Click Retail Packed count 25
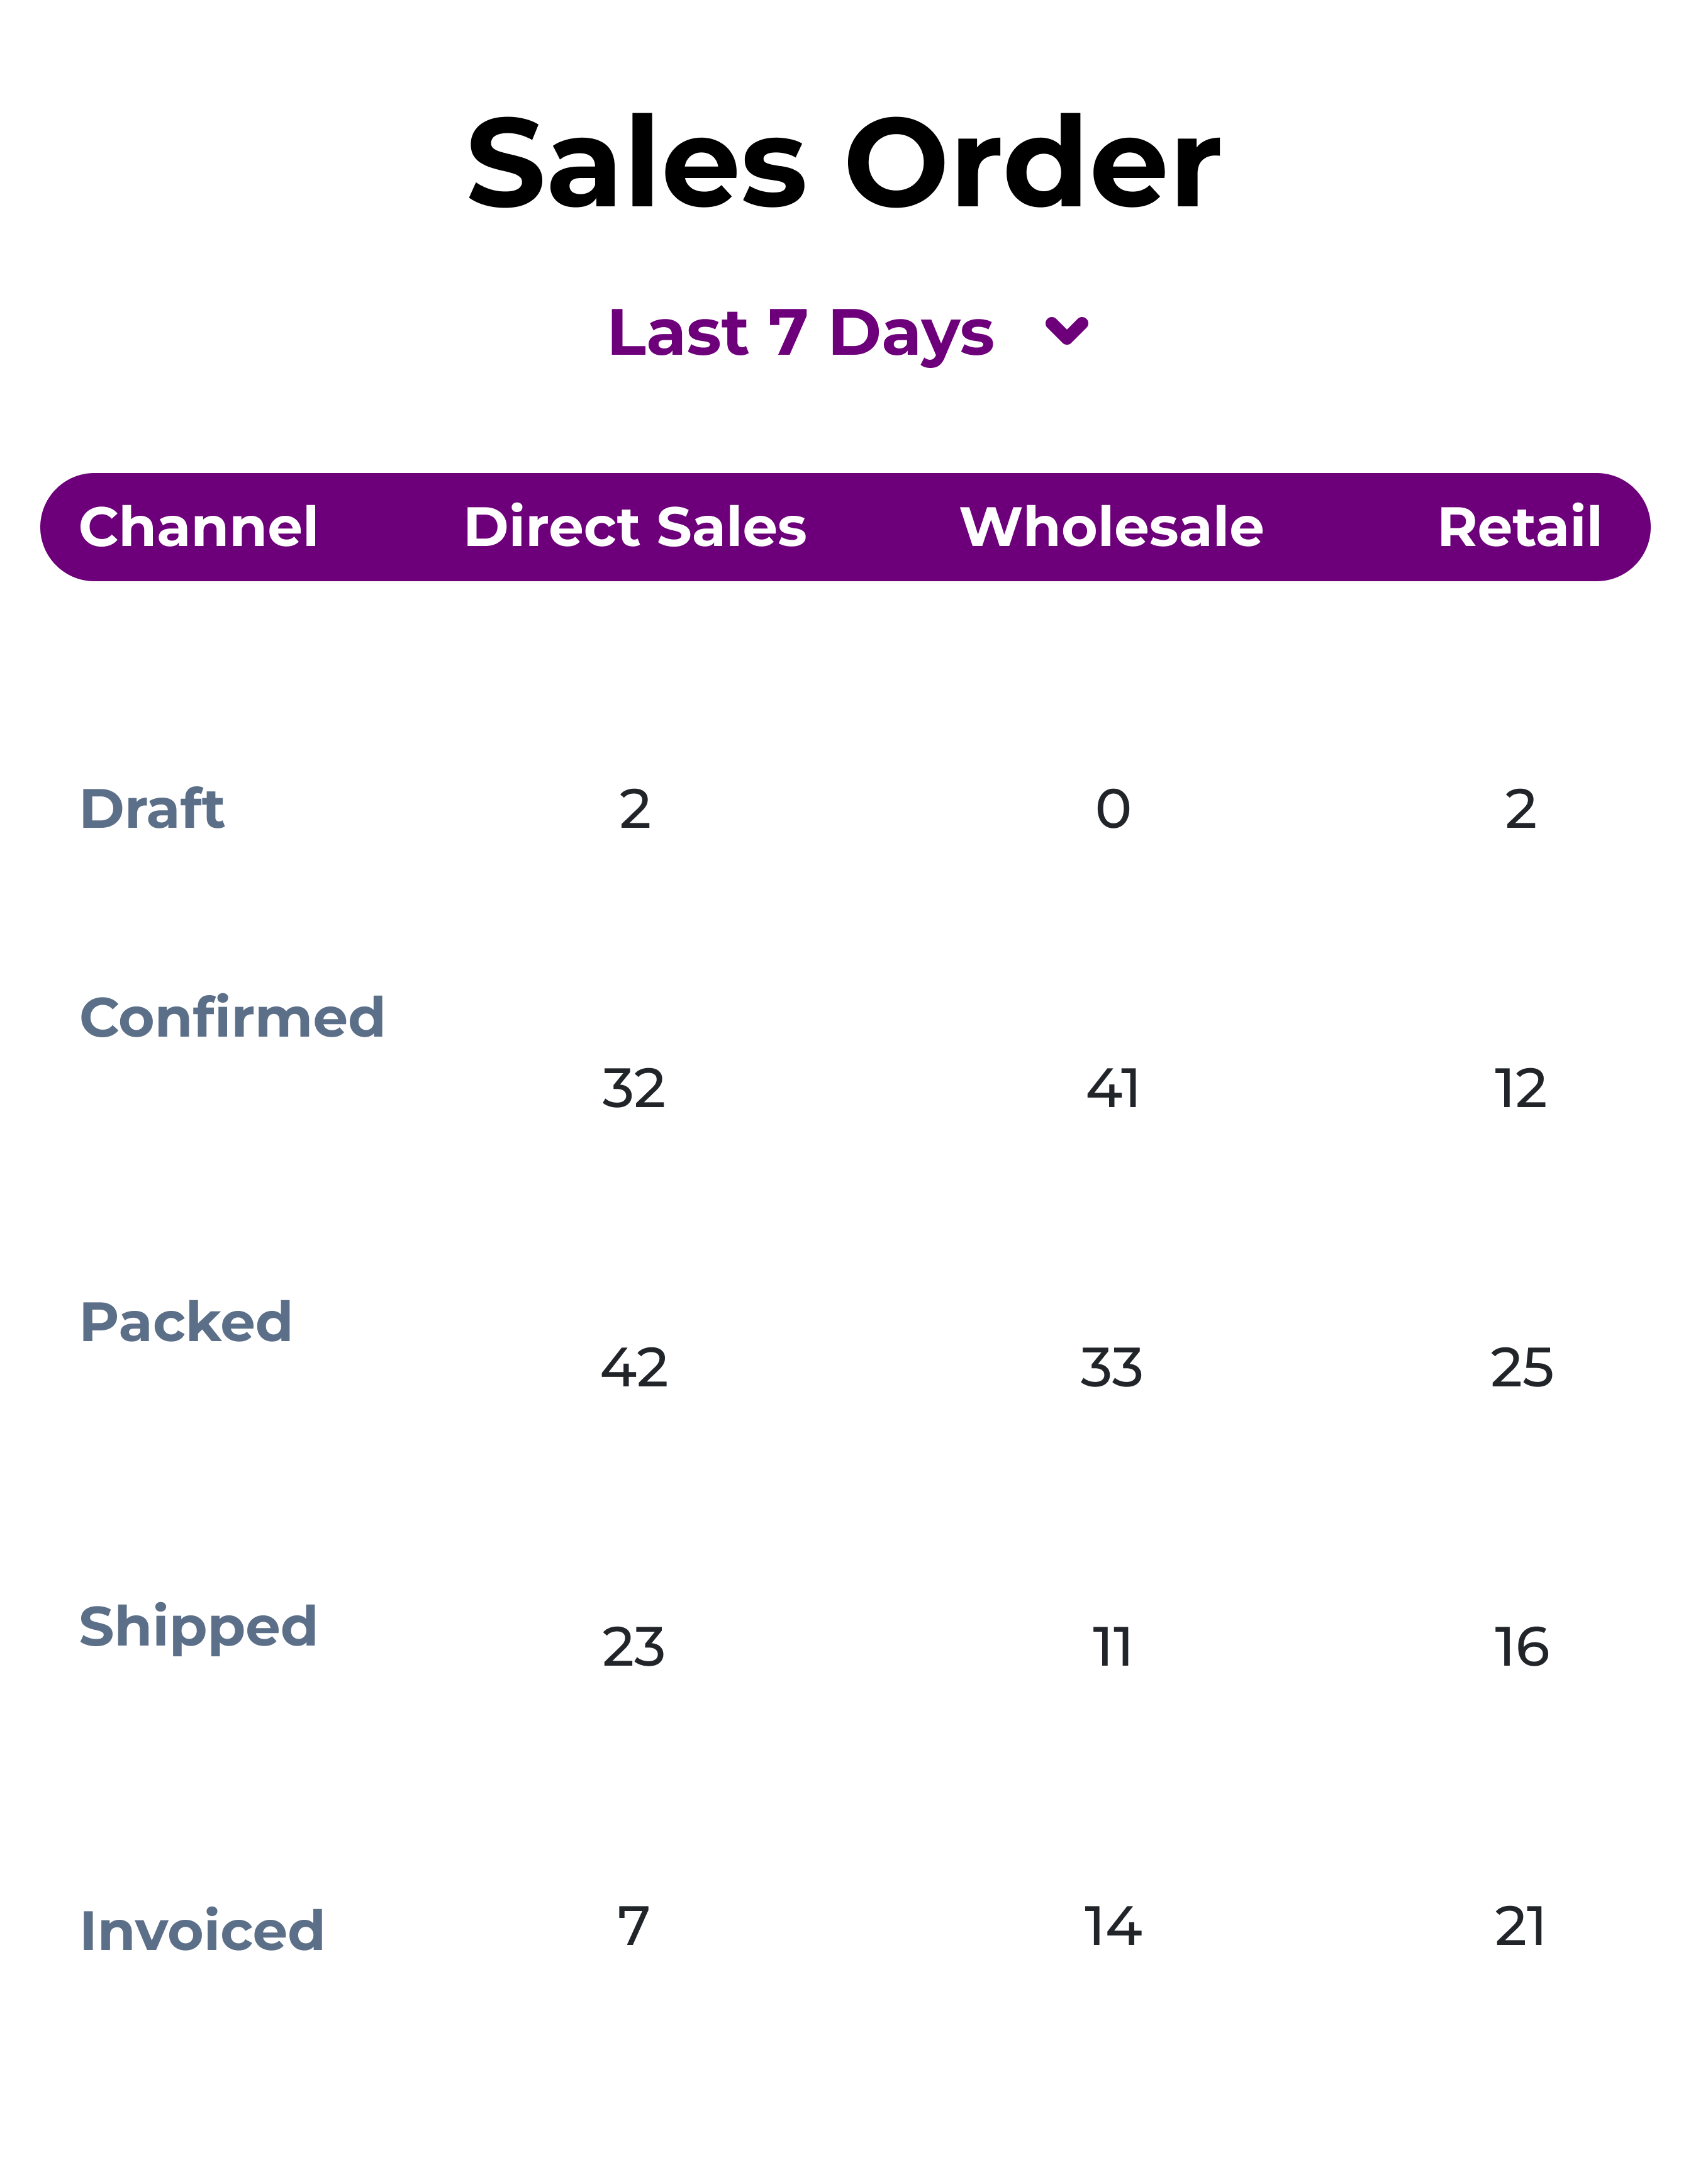This screenshot has height=2184, width=1691. [1521, 1368]
